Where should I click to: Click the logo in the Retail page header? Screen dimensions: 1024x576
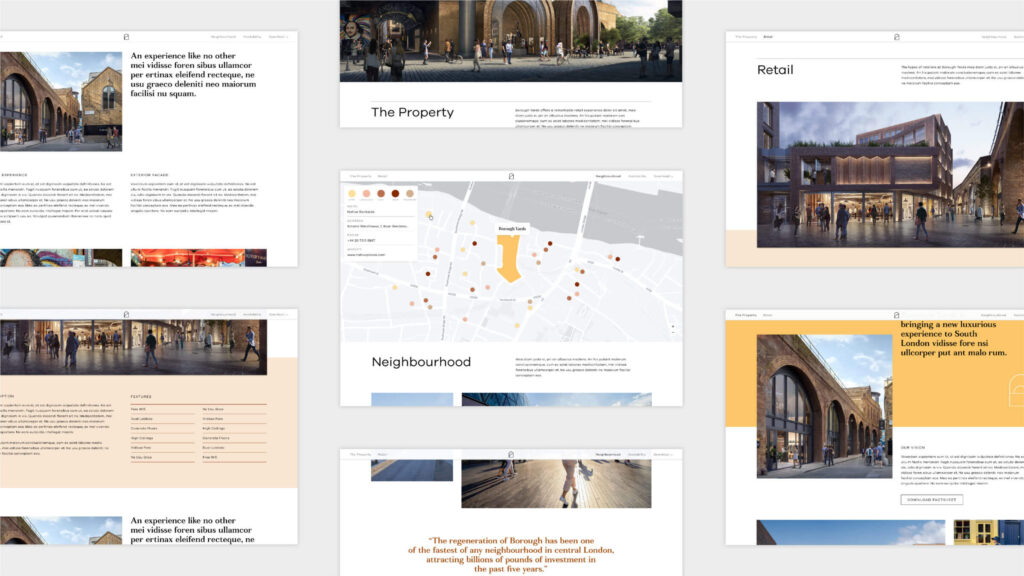[x=897, y=37]
